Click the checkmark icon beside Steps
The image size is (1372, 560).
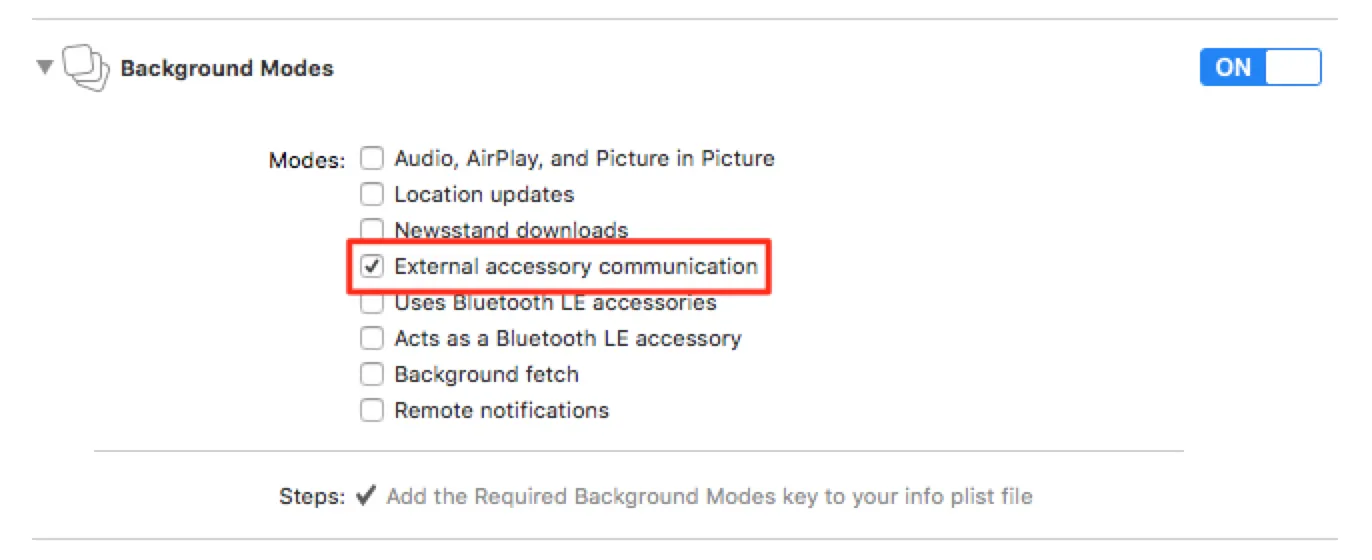pos(366,495)
